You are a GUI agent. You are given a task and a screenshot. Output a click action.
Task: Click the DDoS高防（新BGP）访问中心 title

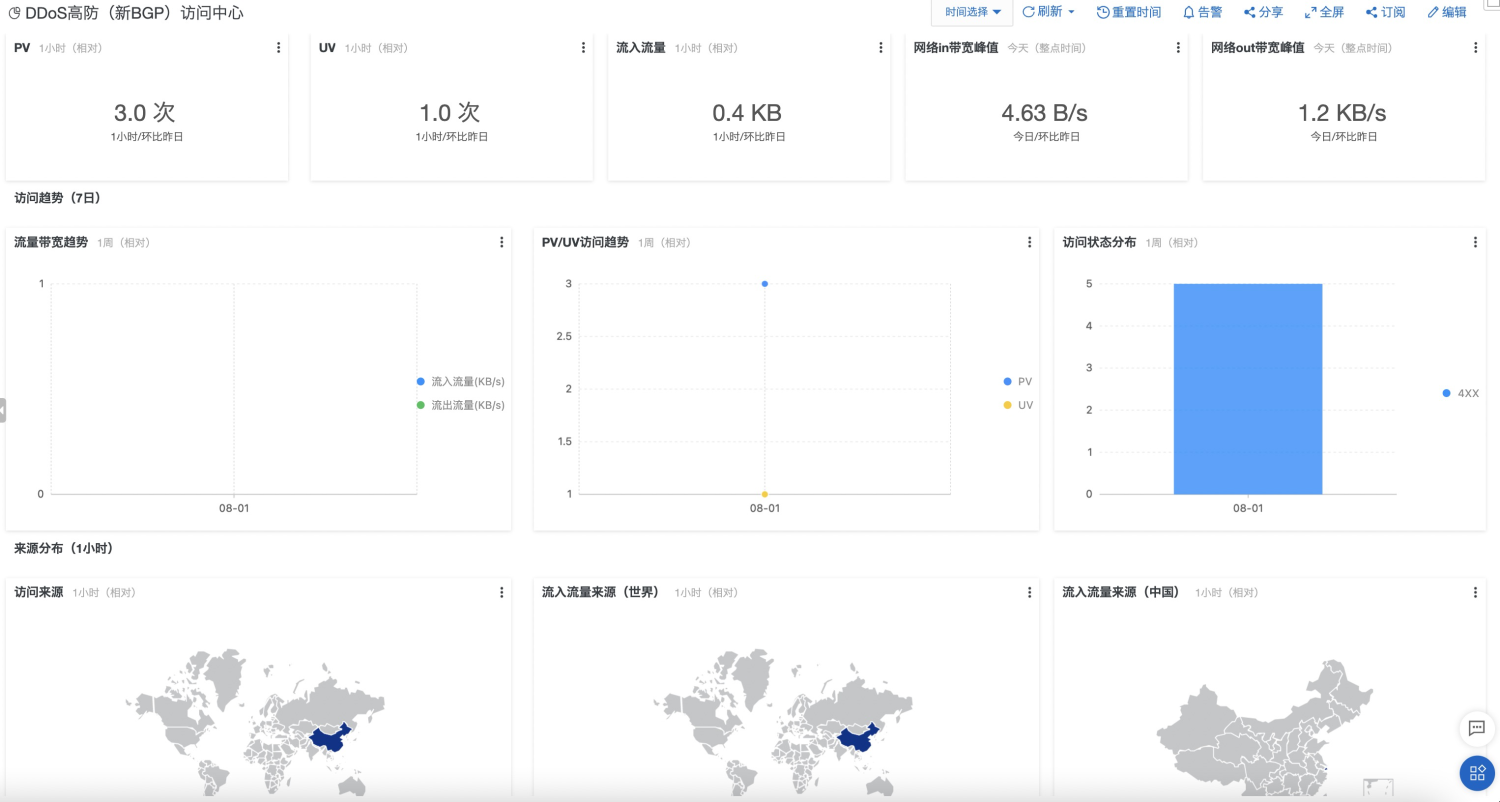(134, 13)
